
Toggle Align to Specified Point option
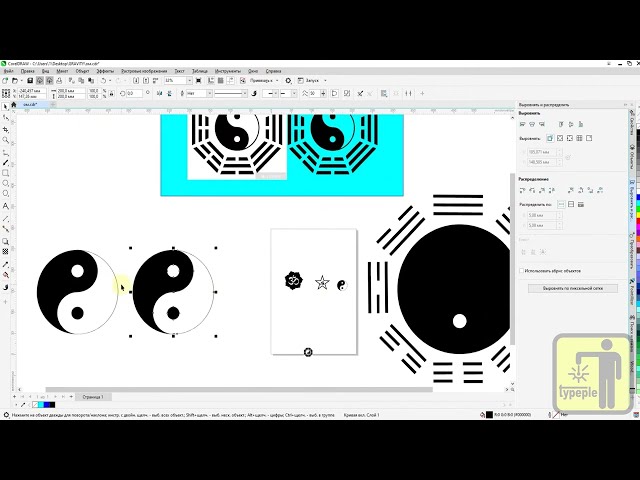(x=589, y=138)
